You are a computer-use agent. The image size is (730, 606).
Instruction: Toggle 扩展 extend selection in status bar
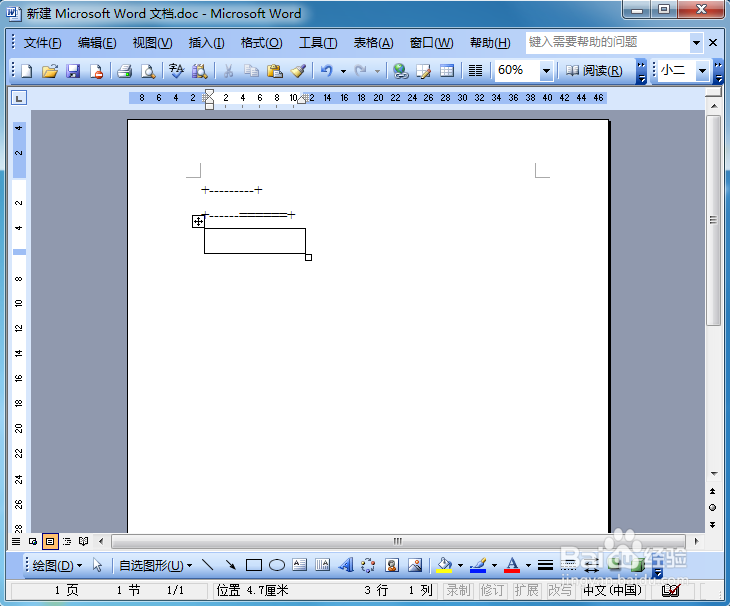point(526,590)
